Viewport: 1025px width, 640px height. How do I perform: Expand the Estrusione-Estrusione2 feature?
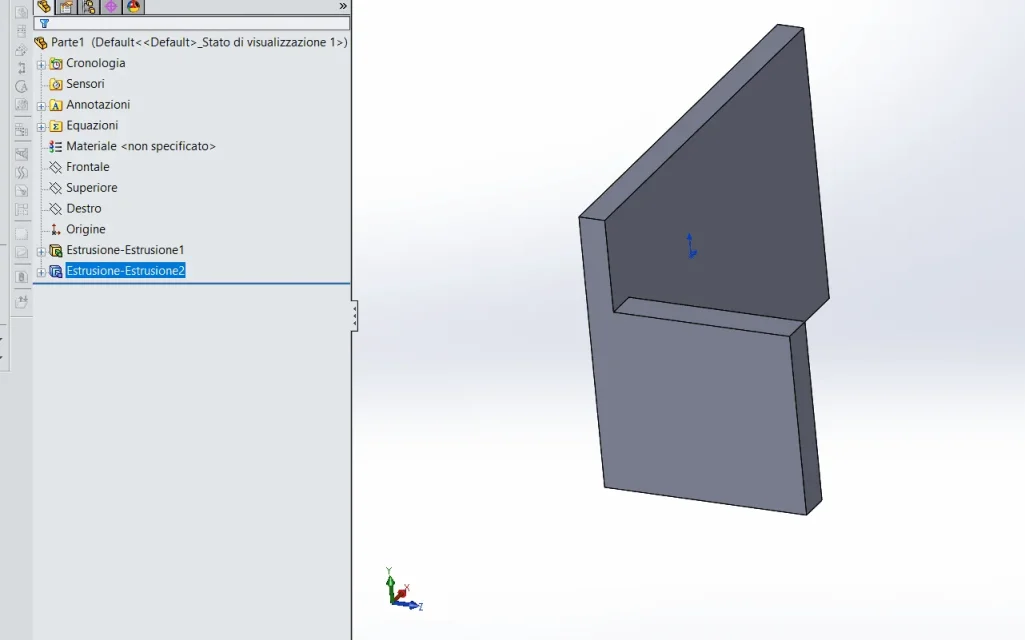41,272
